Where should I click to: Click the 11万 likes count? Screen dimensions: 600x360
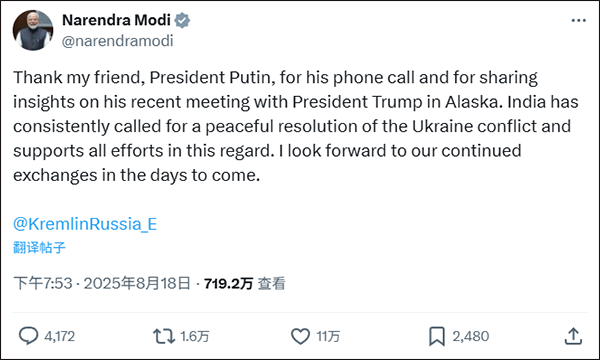point(328,336)
